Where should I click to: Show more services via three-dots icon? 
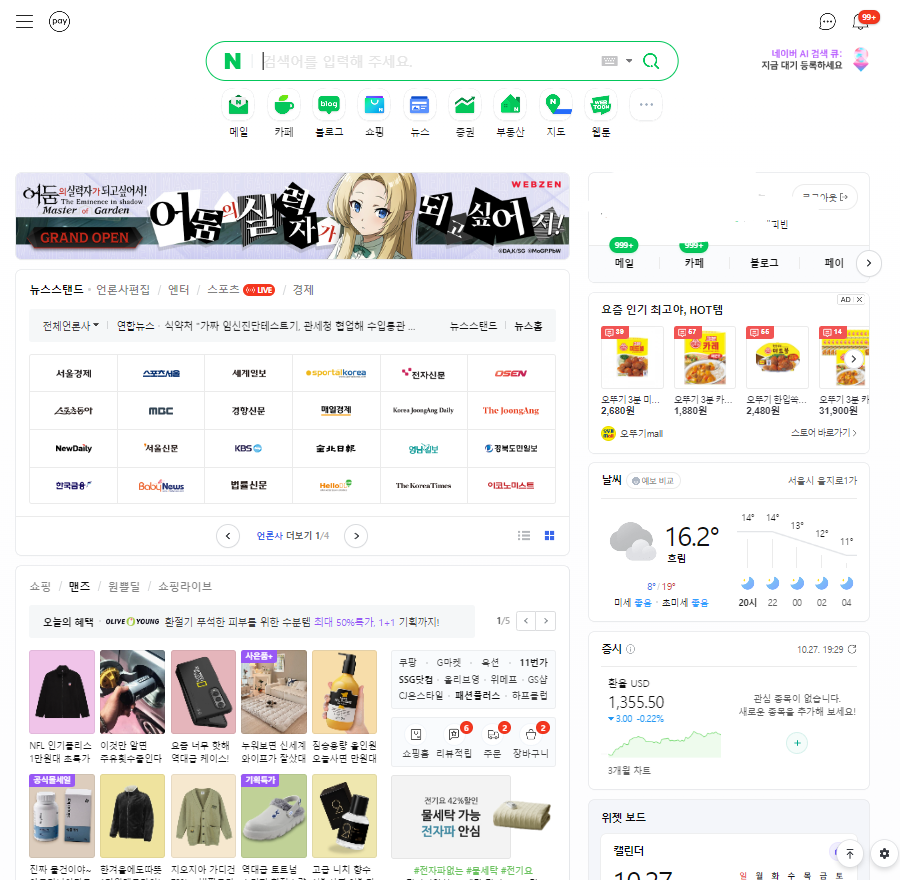[x=646, y=104]
